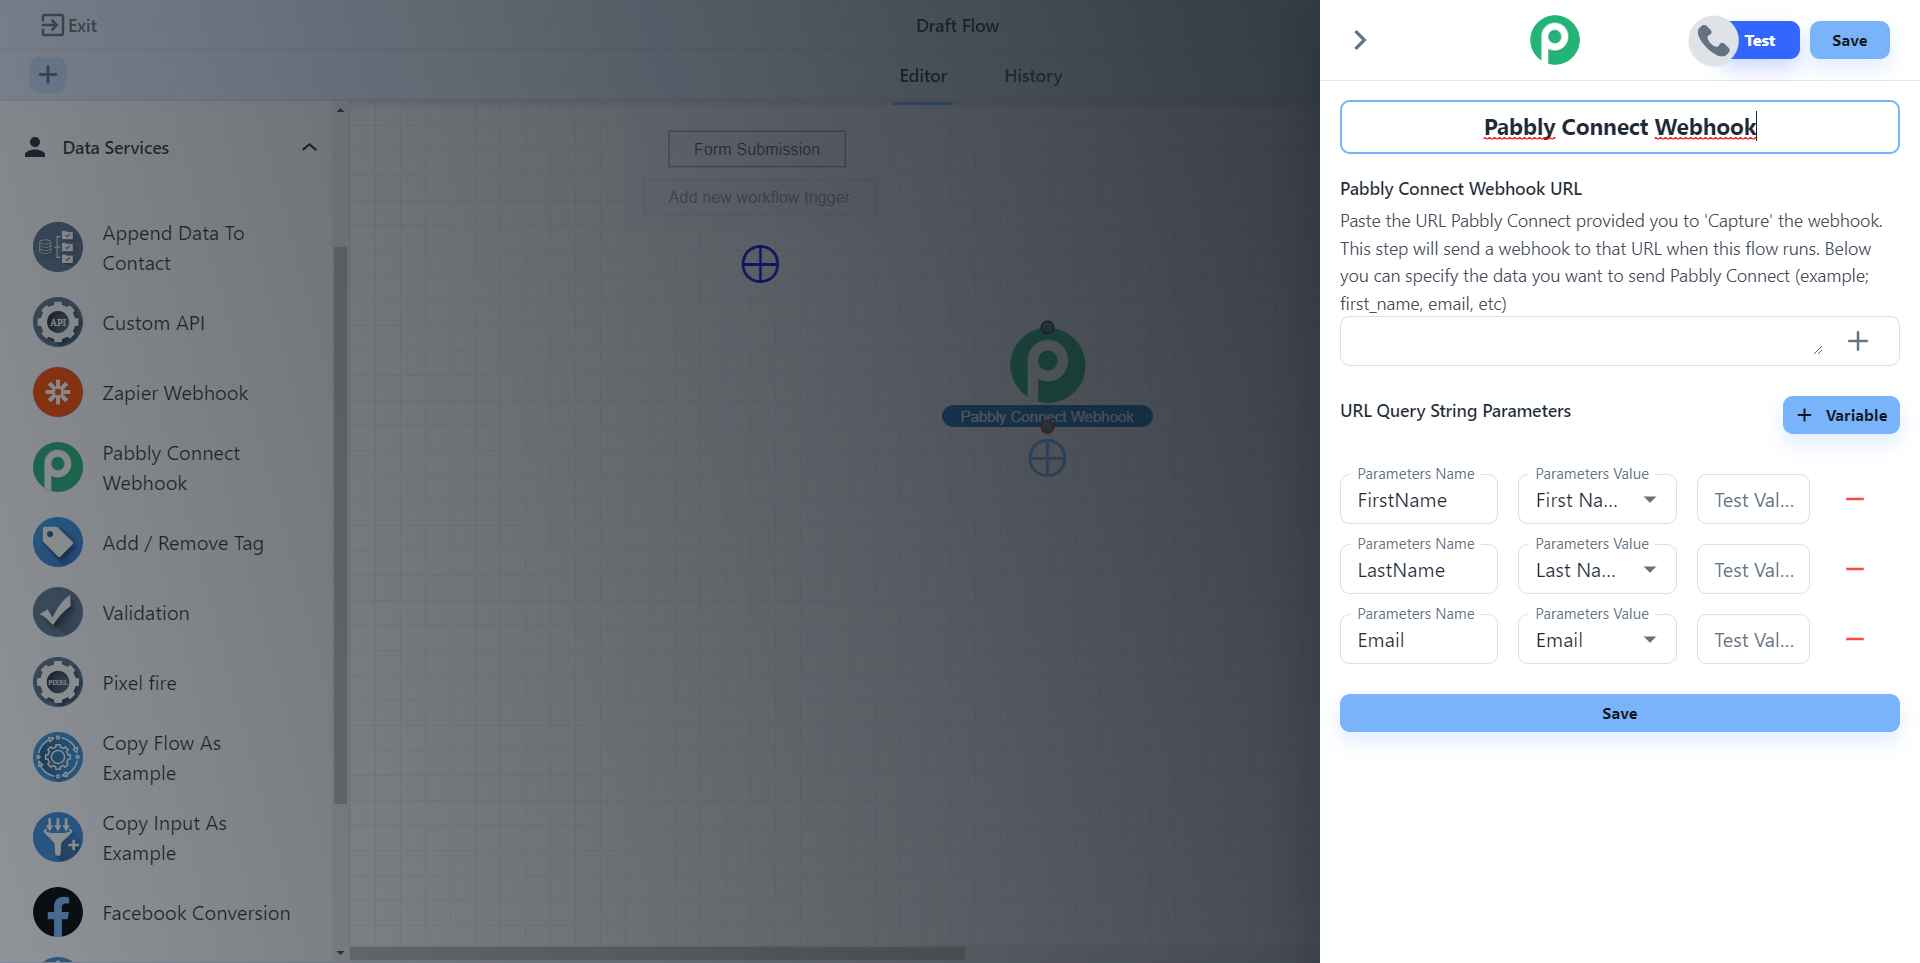The height and width of the screenshot is (963, 1920).
Task: Click the URL Query String Parameters heading
Action: coord(1455,411)
